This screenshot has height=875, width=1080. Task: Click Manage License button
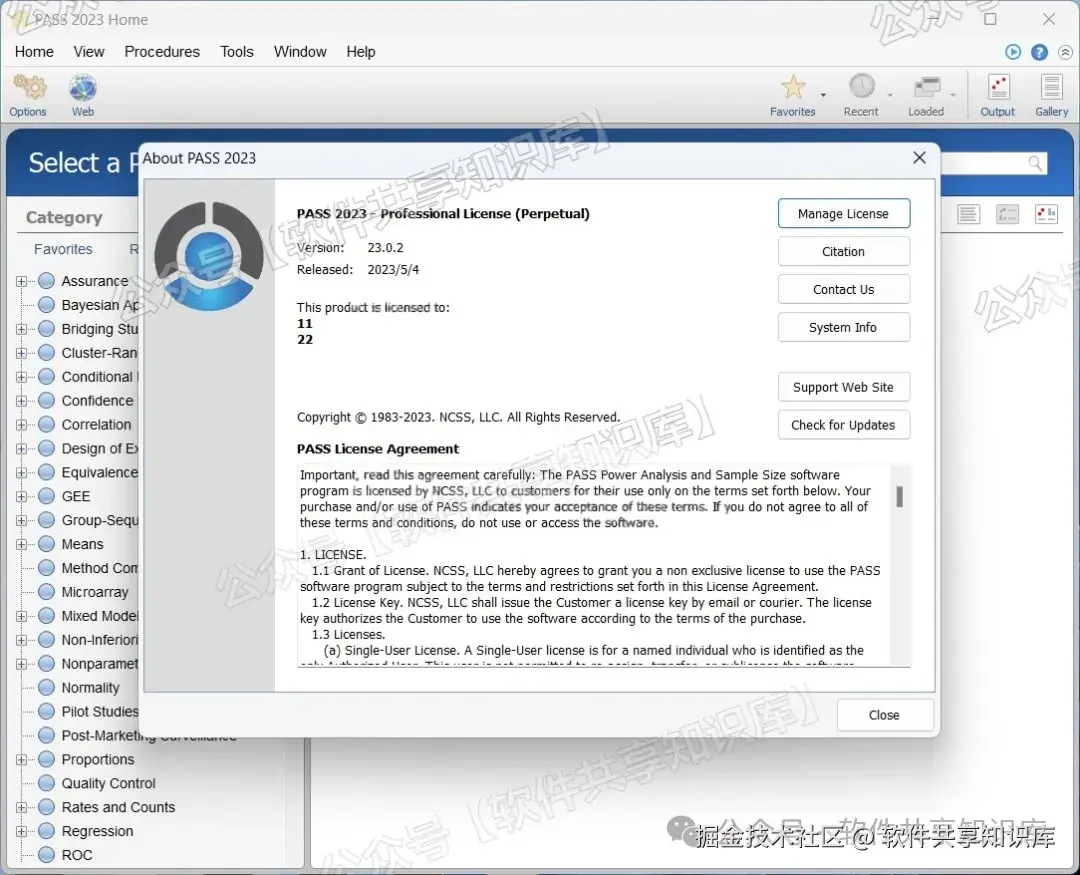pyautogui.click(x=844, y=214)
